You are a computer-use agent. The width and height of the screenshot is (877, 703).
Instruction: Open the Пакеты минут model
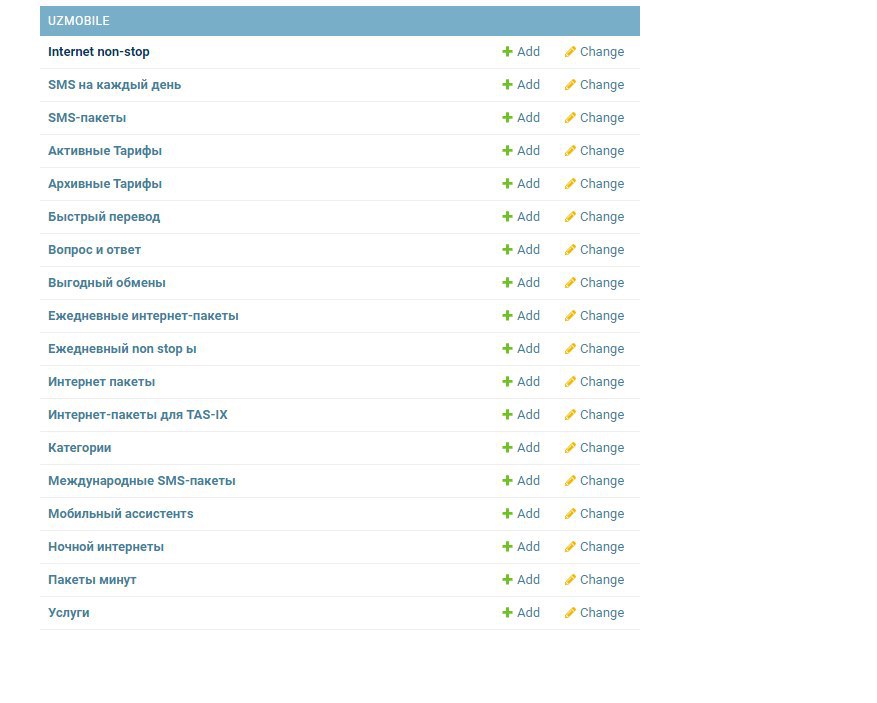(92, 579)
